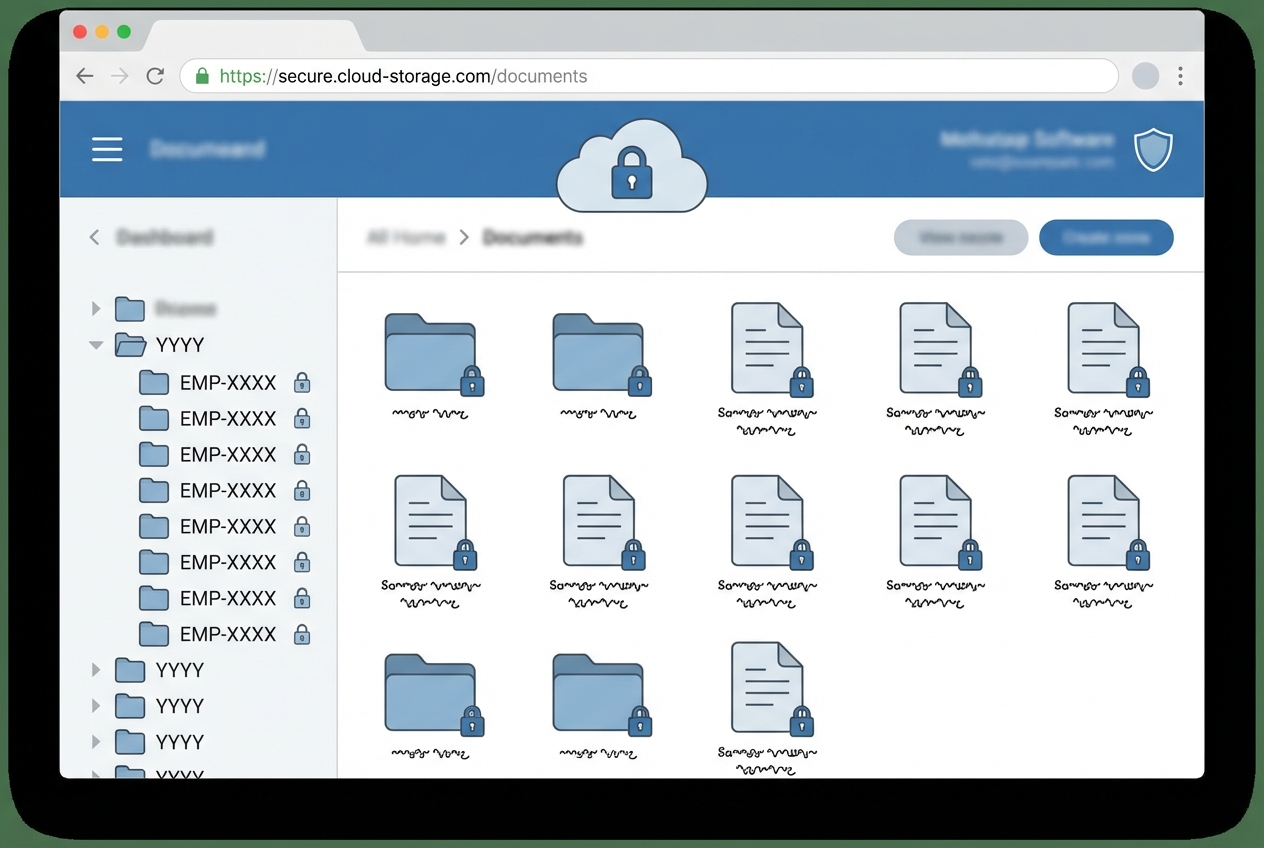Open the browser three-dot options menu

(1180, 76)
